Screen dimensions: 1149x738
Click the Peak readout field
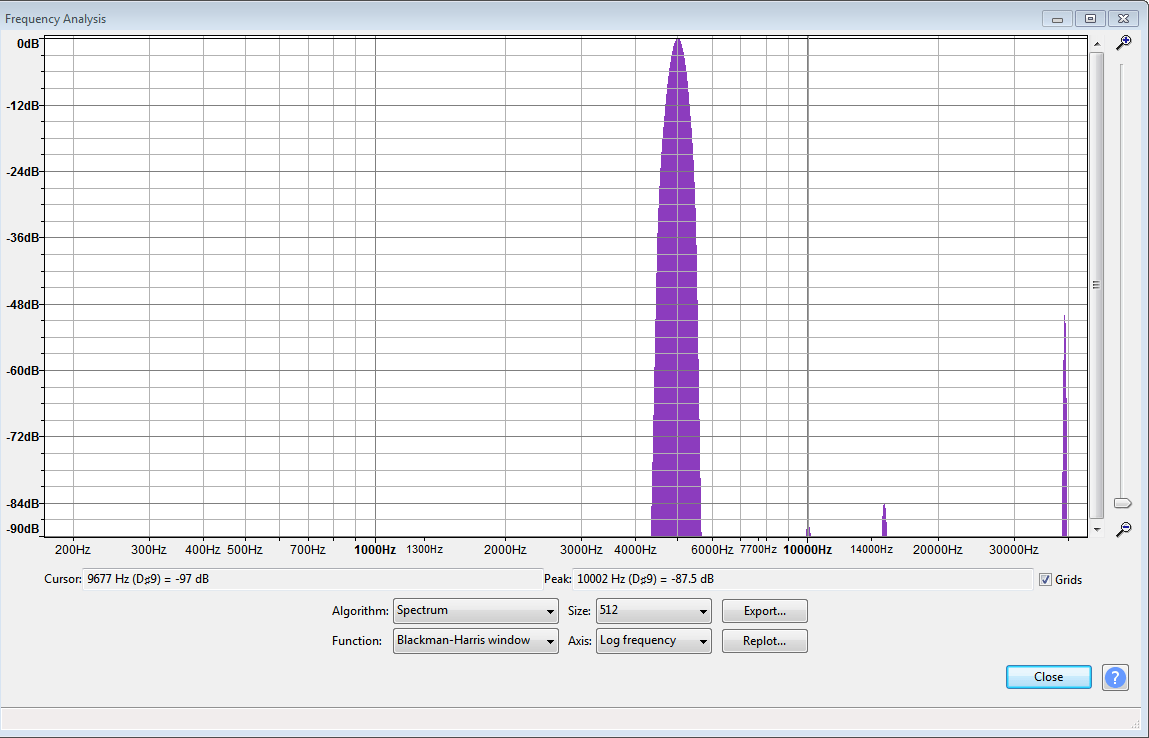802,579
